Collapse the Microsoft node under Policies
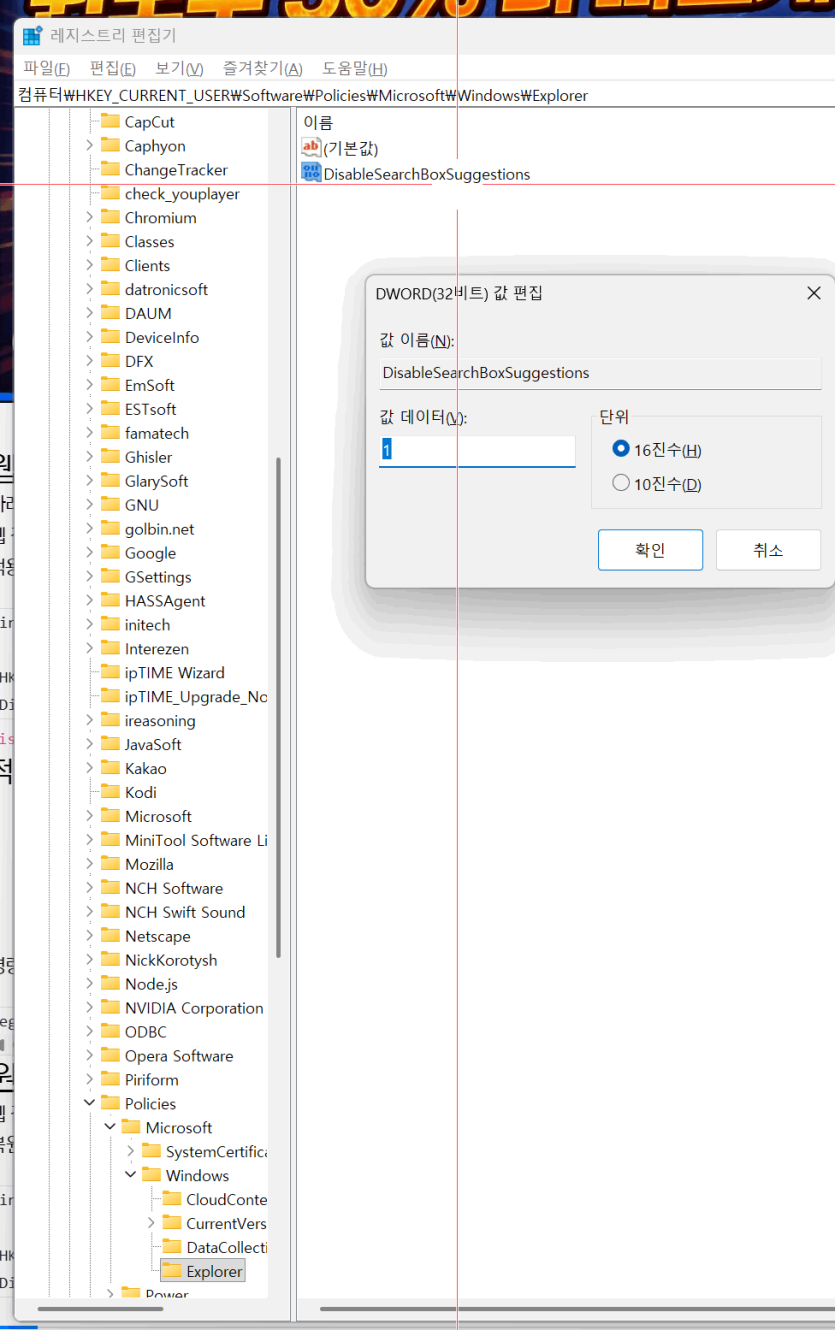This screenshot has height=1330, width=835. [110, 1127]
